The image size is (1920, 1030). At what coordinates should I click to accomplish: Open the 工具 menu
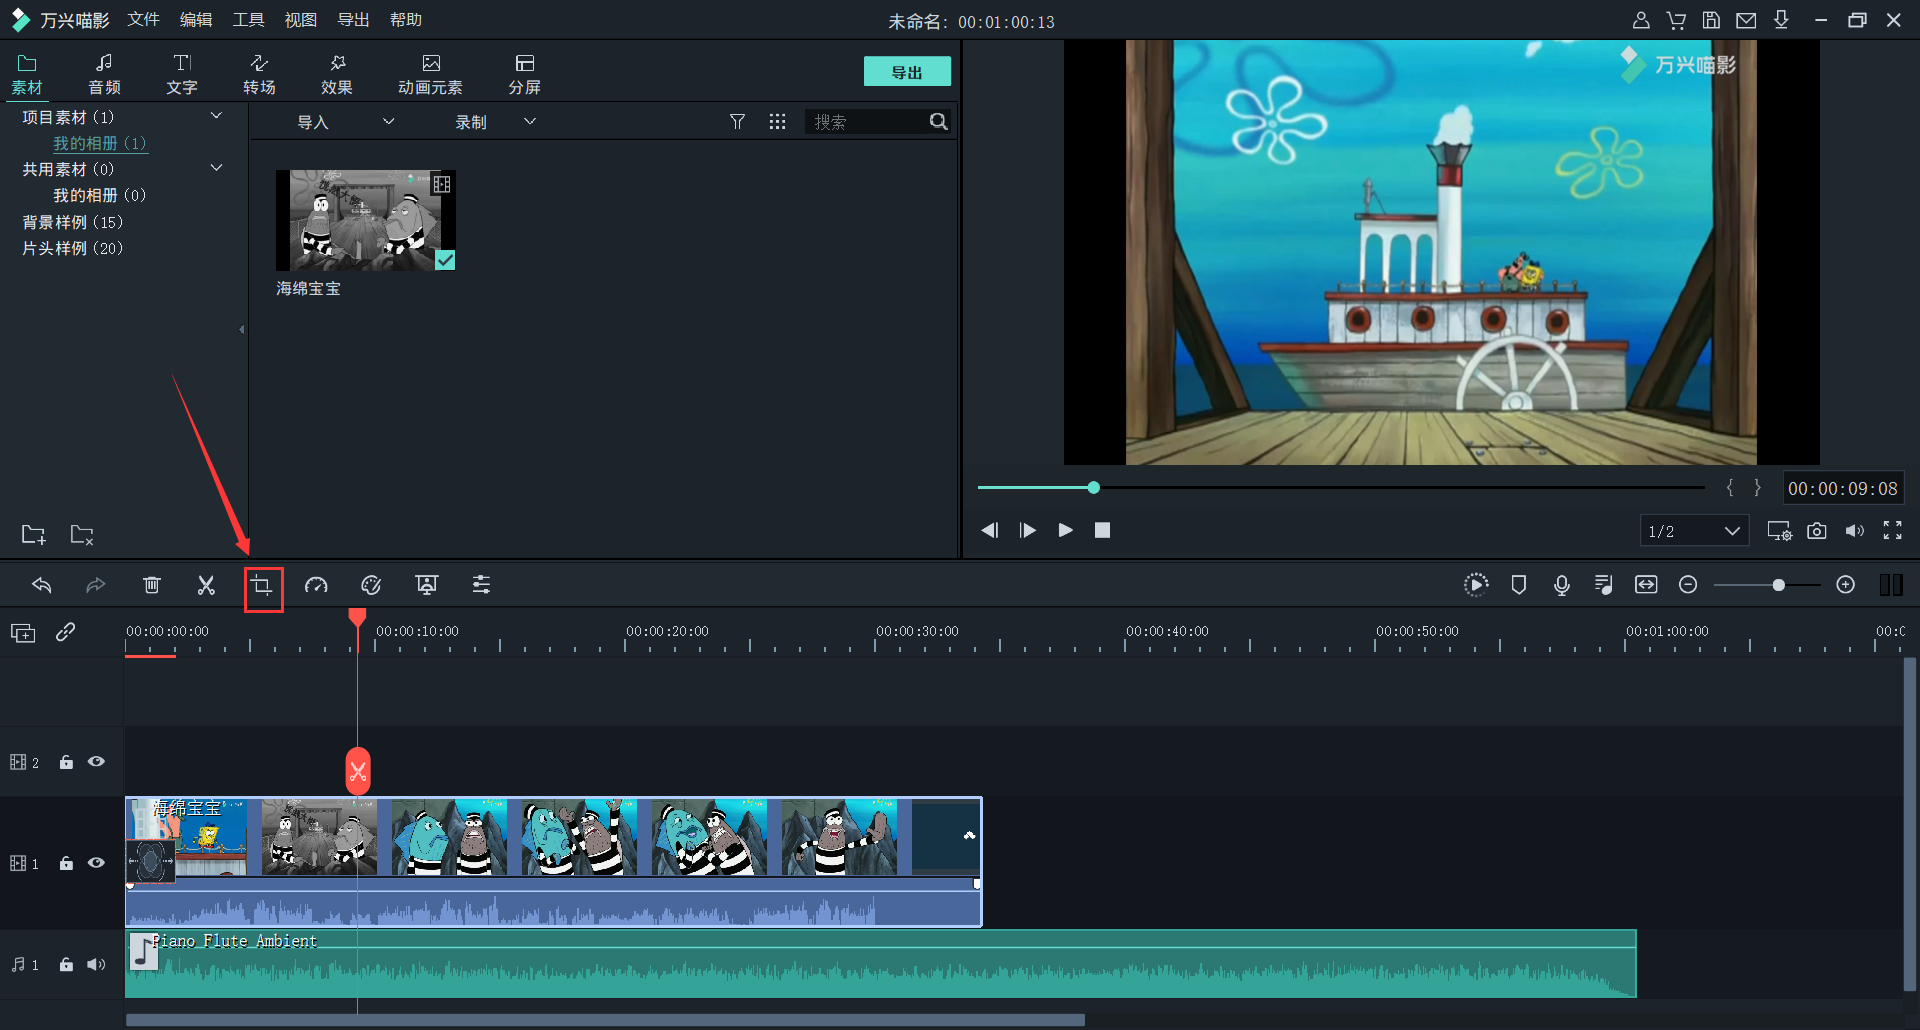[248, 20]
